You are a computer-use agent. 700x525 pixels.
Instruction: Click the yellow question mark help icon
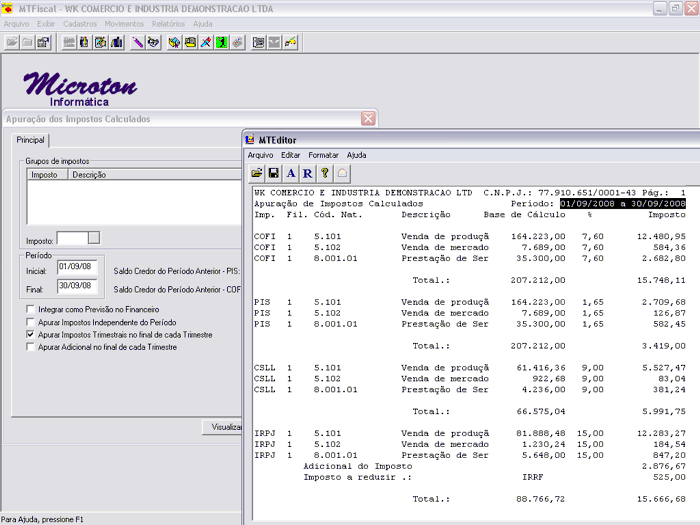coord(325,173)
